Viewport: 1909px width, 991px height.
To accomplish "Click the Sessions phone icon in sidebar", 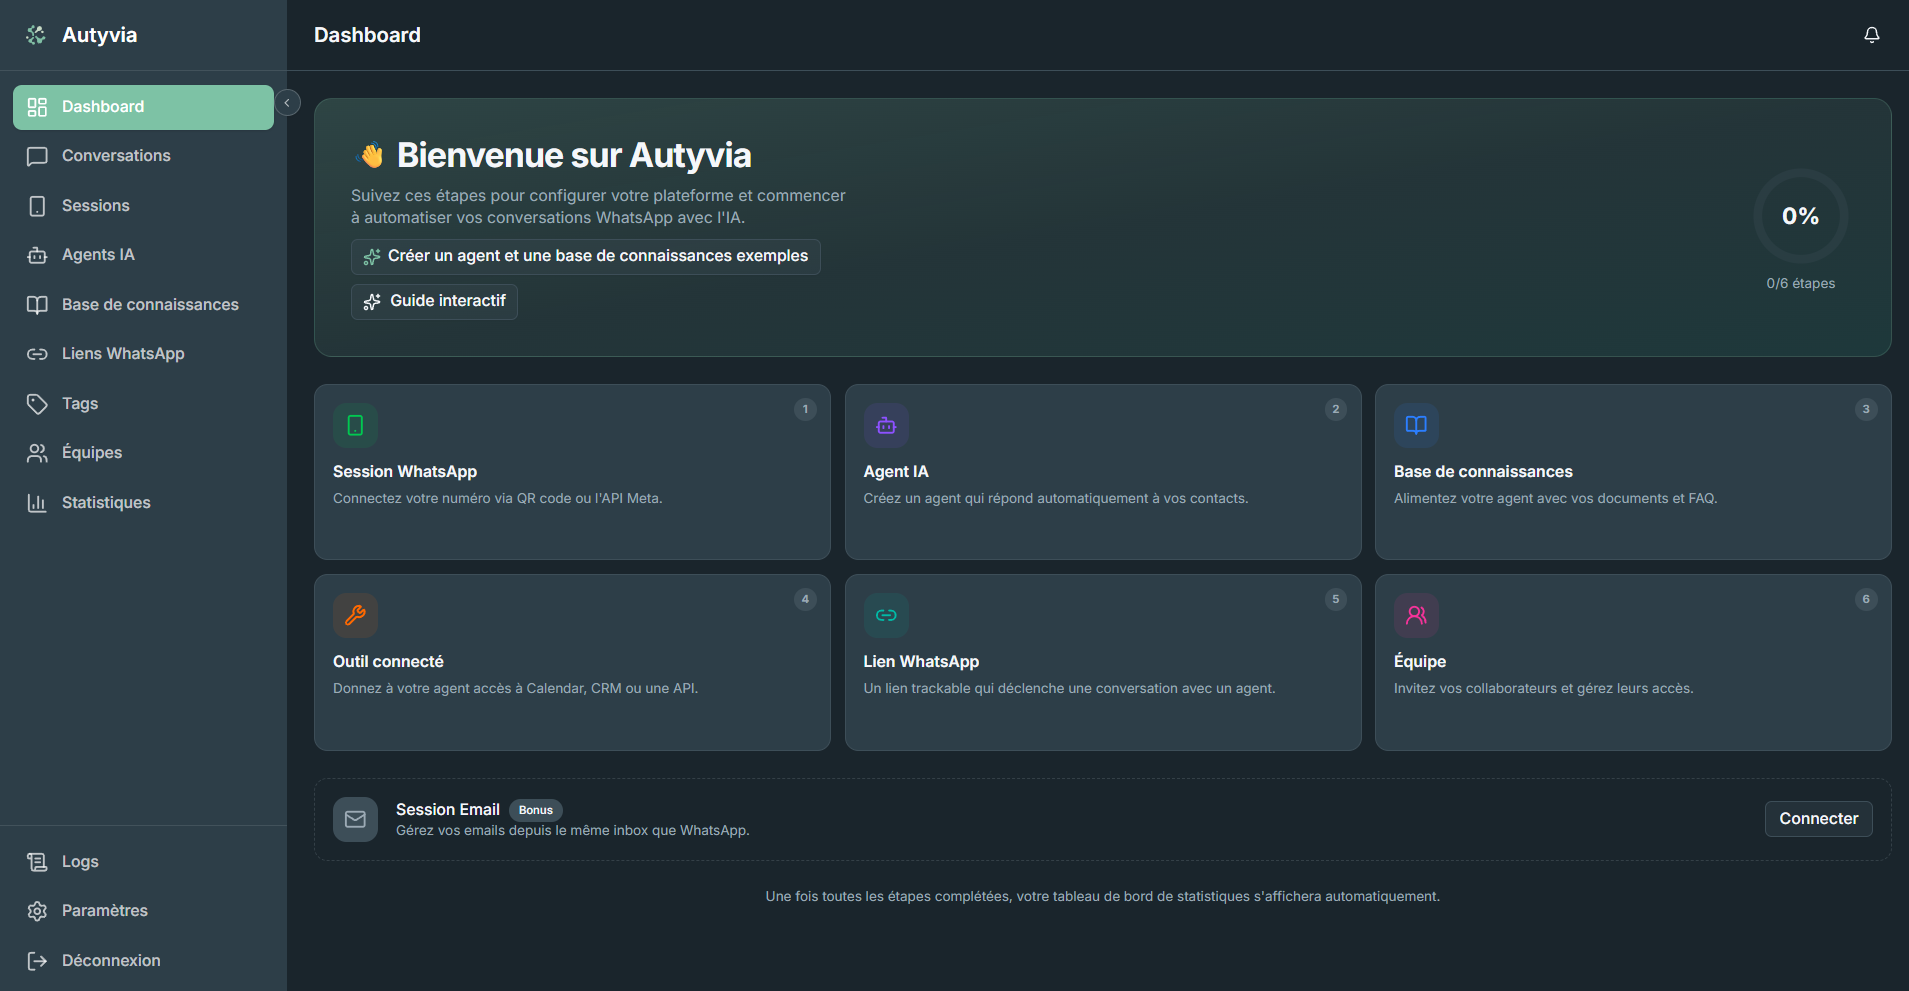I will click(x=37, y=206).
